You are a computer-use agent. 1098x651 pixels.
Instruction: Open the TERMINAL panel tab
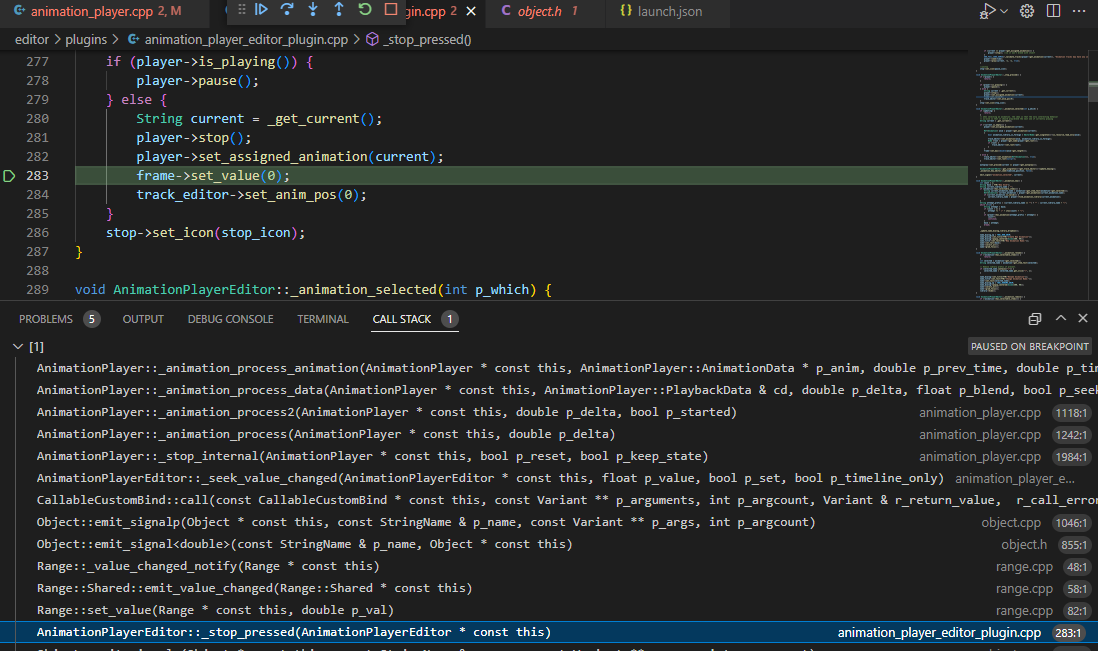[323, 319]
